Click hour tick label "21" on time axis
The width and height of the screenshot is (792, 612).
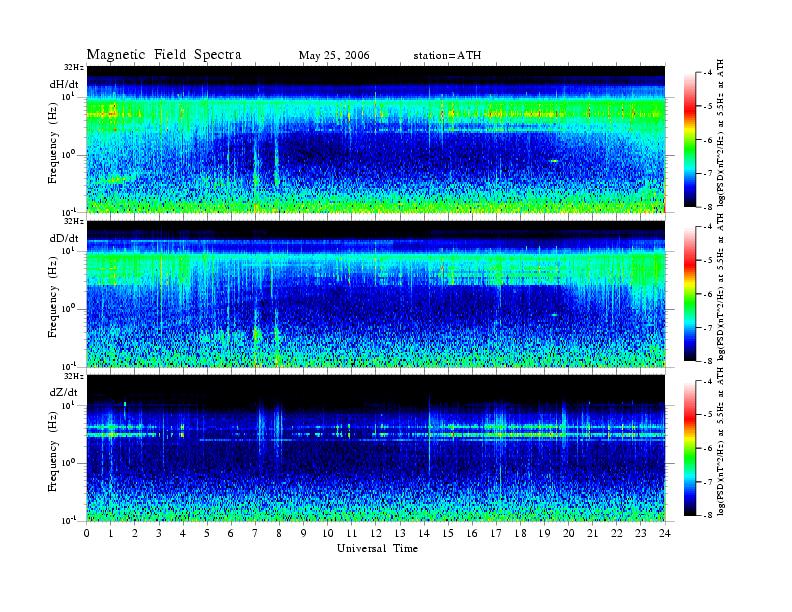click(592, 533)
